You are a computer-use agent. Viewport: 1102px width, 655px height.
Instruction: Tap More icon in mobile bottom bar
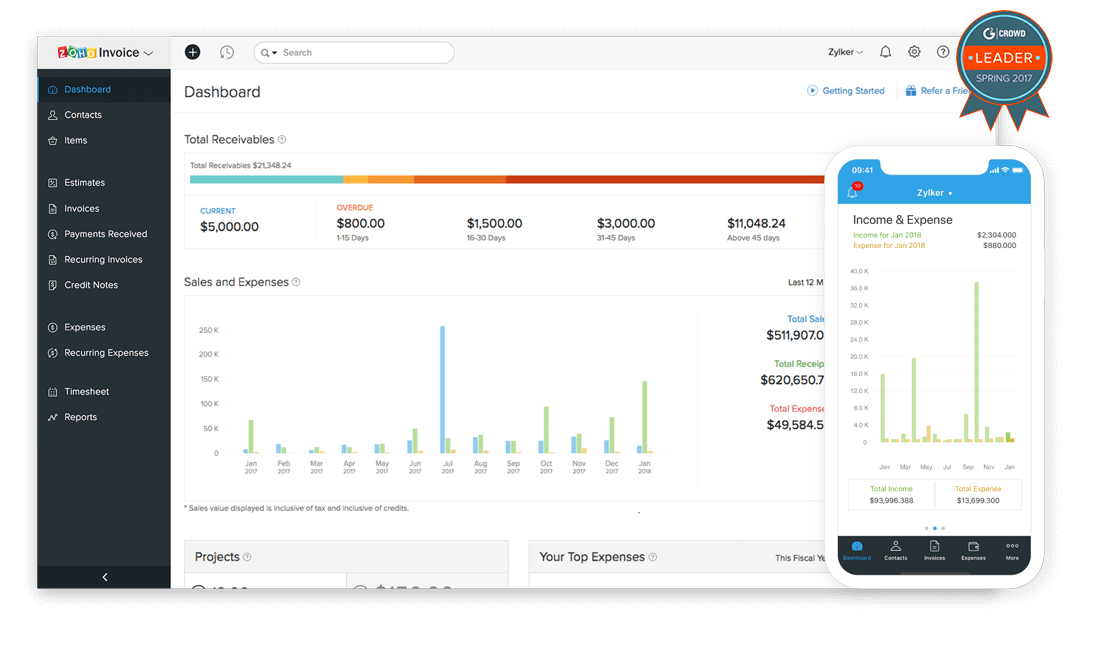(x=1012, y=549)
